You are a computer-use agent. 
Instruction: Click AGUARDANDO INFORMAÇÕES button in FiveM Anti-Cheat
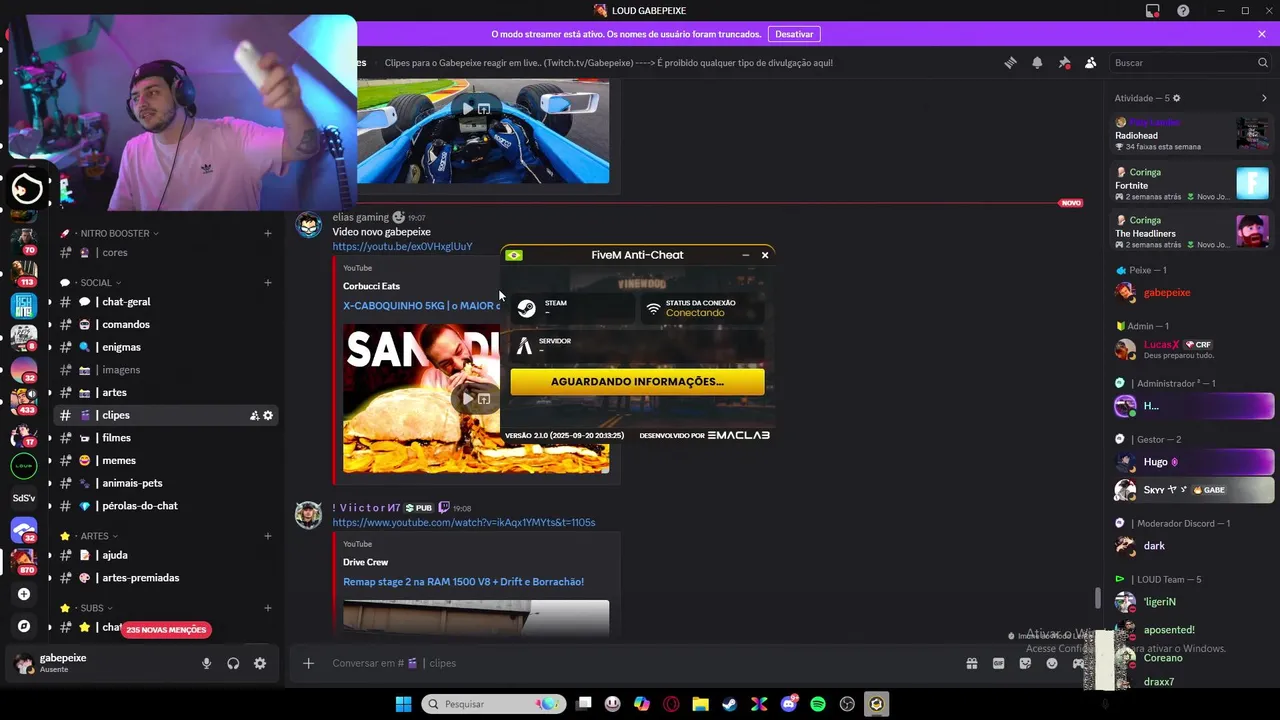coord(637,382)
